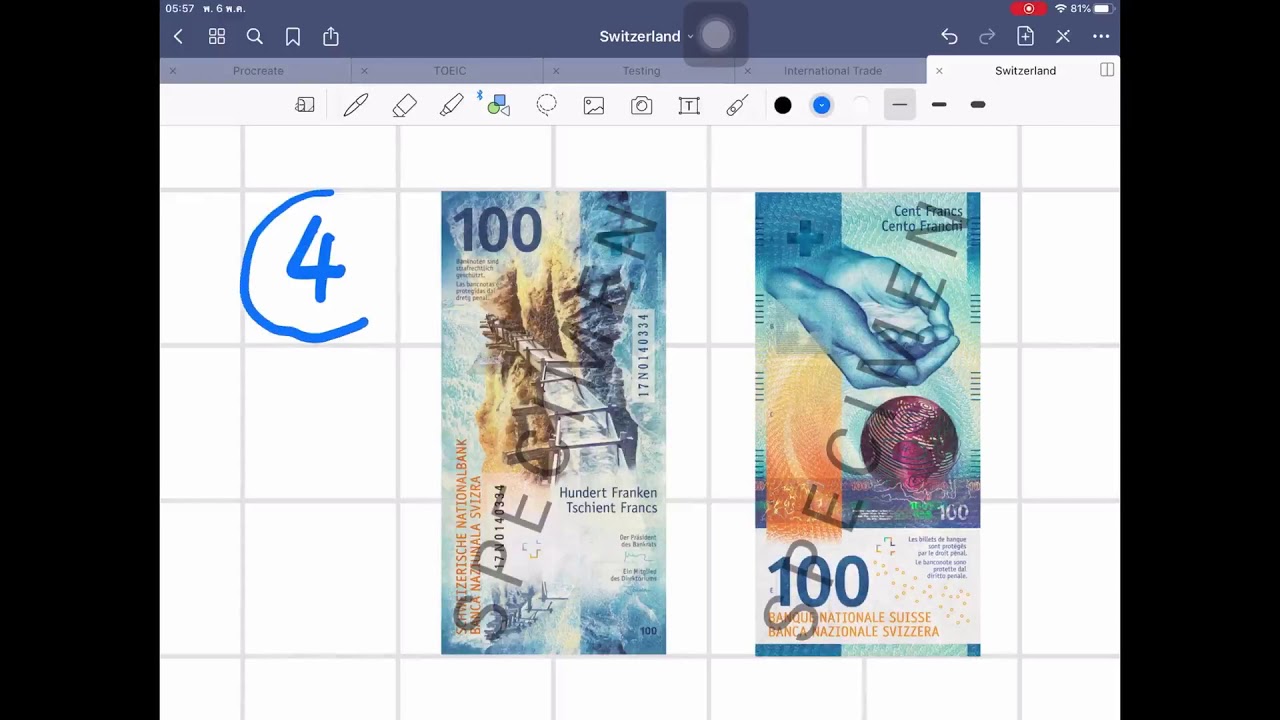Close the TOEIC tab
Screen dimensions: 1280x720
[364, 71]
